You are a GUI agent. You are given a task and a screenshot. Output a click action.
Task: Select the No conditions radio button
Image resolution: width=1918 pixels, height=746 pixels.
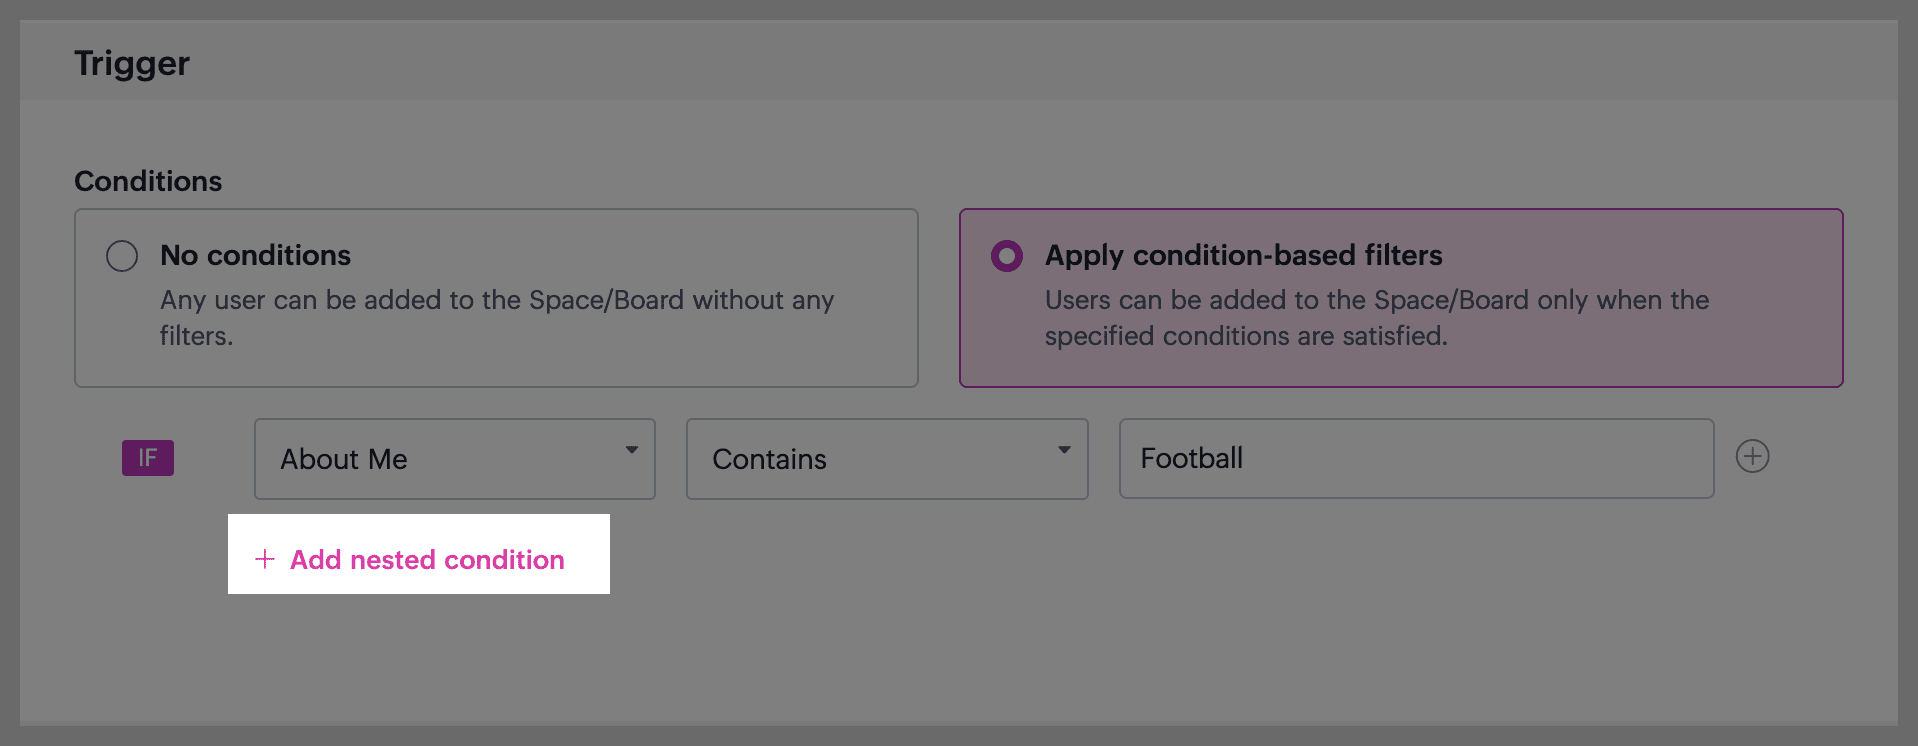tap(122, 256)
